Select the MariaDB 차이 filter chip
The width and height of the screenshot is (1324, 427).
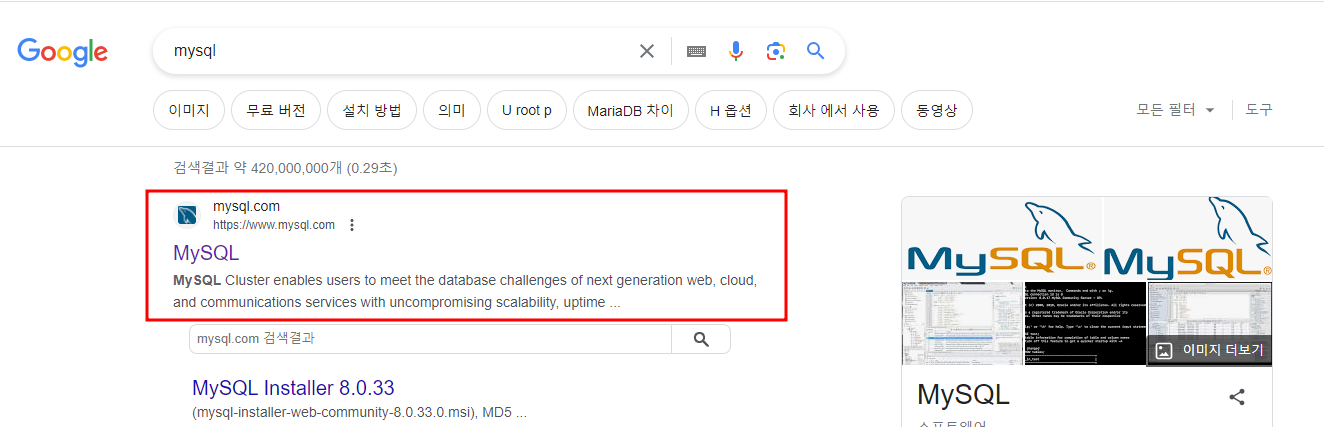[631, 110]
